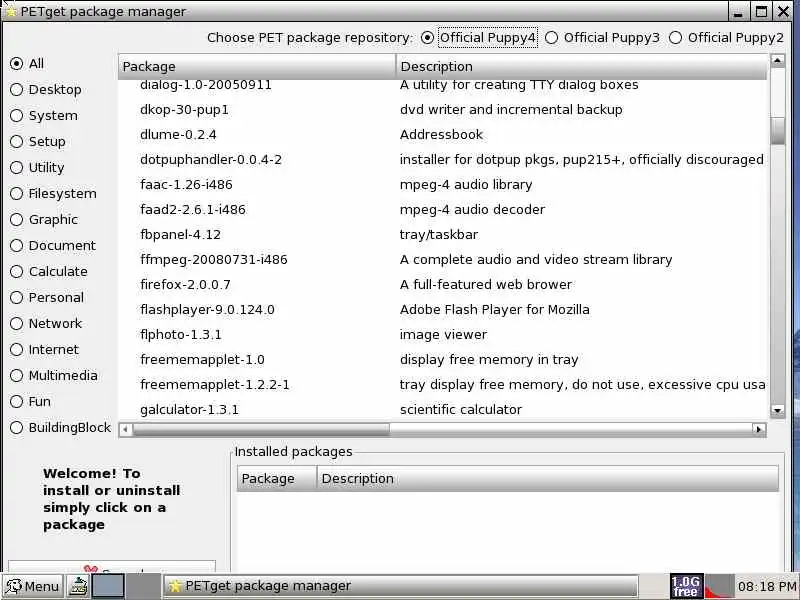
Task: Click the horizontal scroll-right arrow
Action: click(759, 430)
